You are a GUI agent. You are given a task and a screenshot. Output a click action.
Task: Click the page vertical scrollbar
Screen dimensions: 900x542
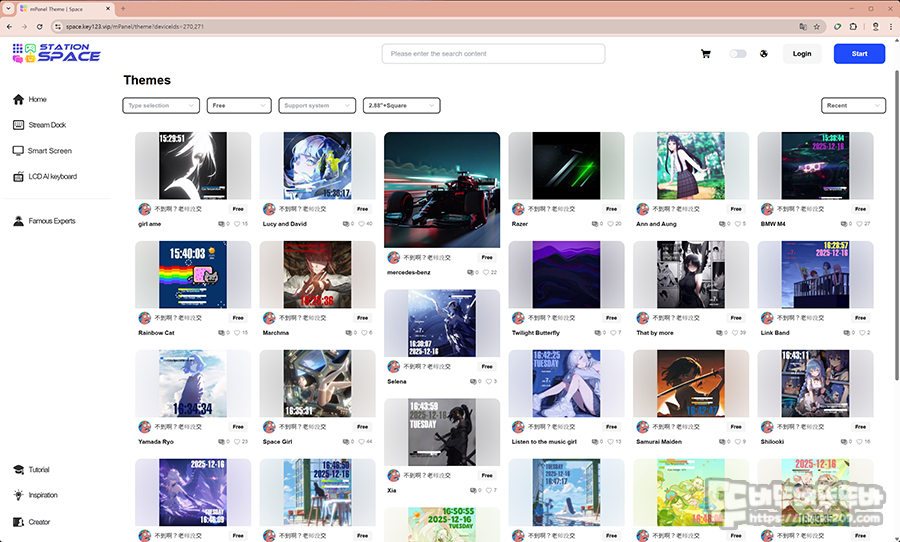897,224
